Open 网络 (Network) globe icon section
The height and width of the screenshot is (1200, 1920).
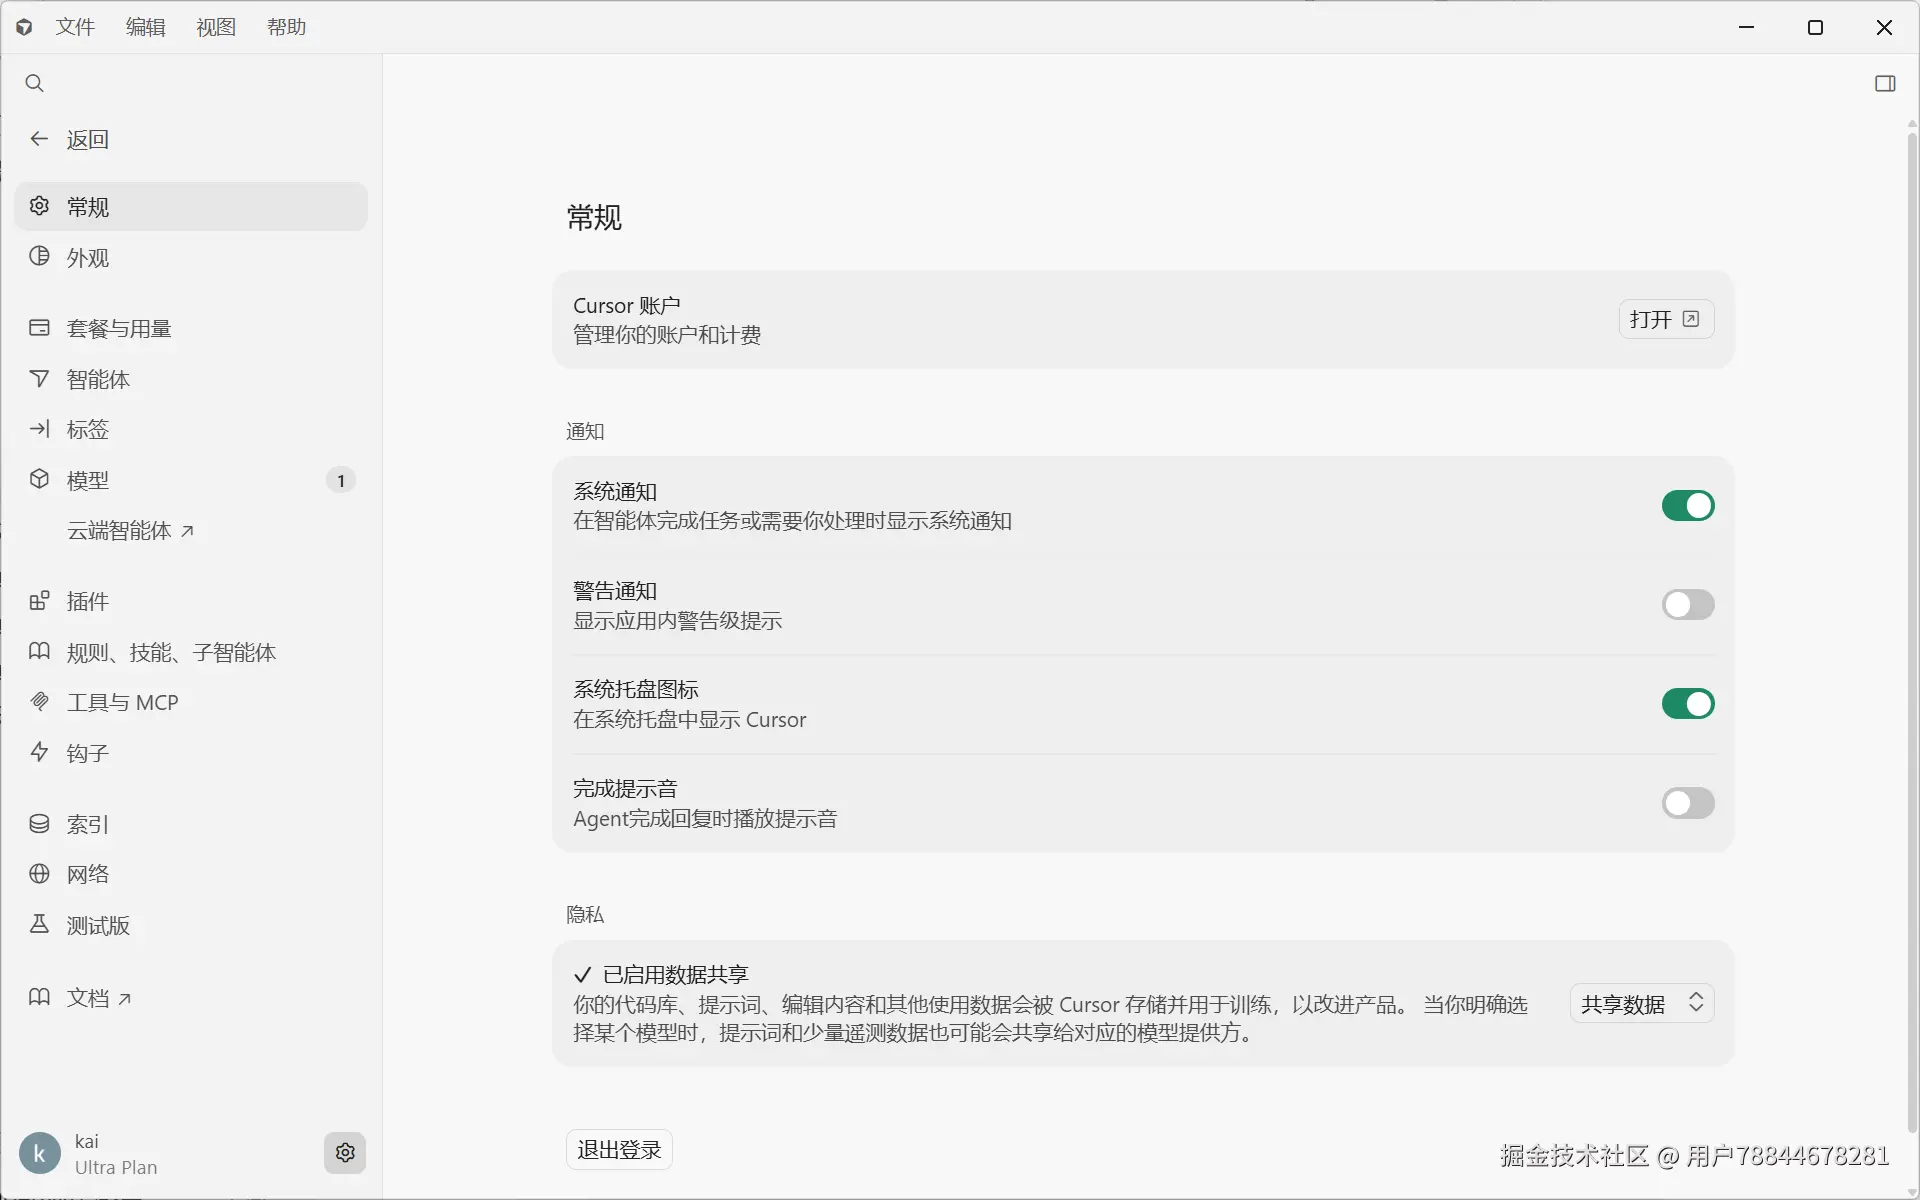pos(39,874)
